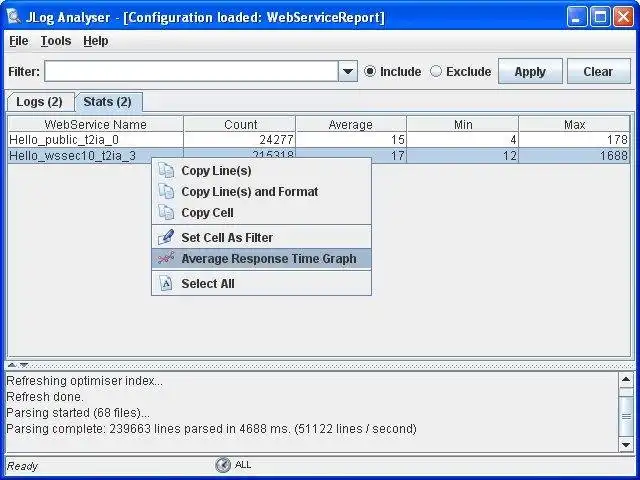This screenshot has height=480, width=640.
Task: Close the JLog Analyser window
Action: (623, 18)
